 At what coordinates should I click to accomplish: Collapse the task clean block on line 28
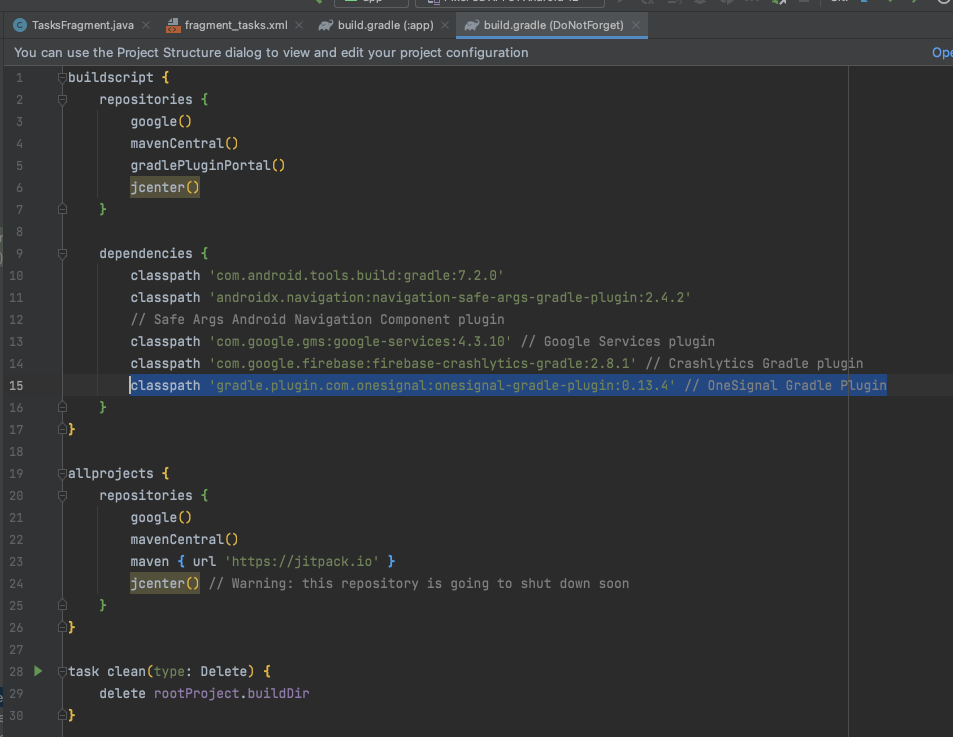click(x=62, y=671)
